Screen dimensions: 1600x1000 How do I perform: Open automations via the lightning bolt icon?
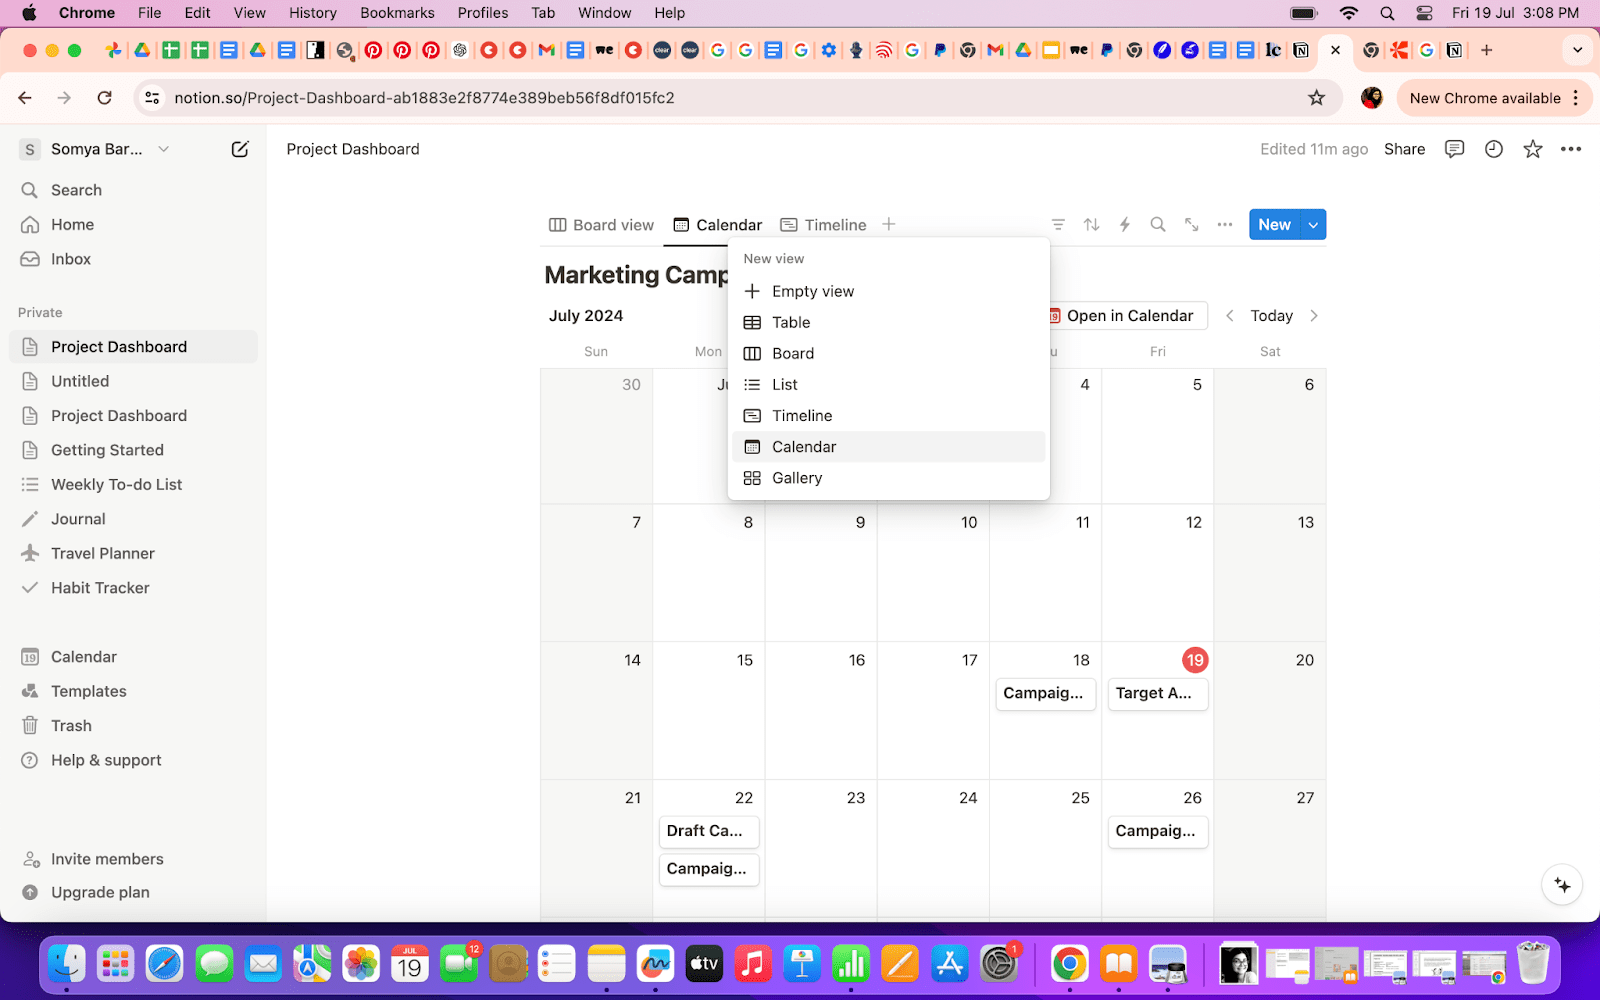point(1124,224)
